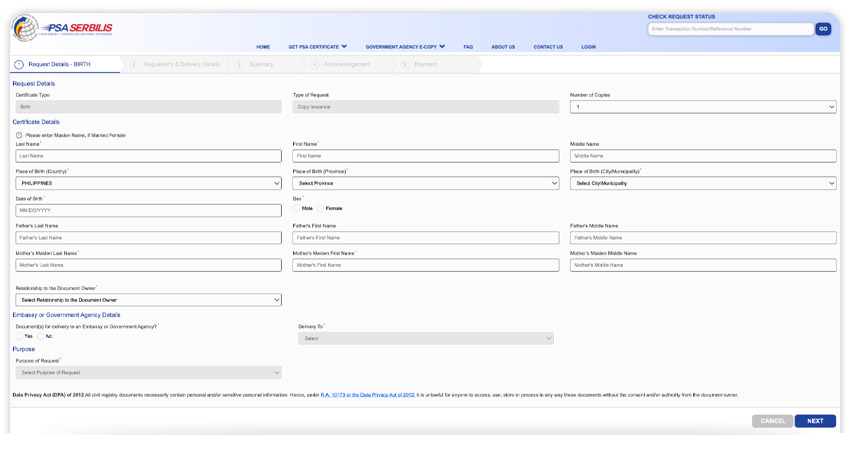Viewport: 850px width, 450px height.
Task: Select Request Details - BIRTH step tab
Action: [x=65, y=65]
